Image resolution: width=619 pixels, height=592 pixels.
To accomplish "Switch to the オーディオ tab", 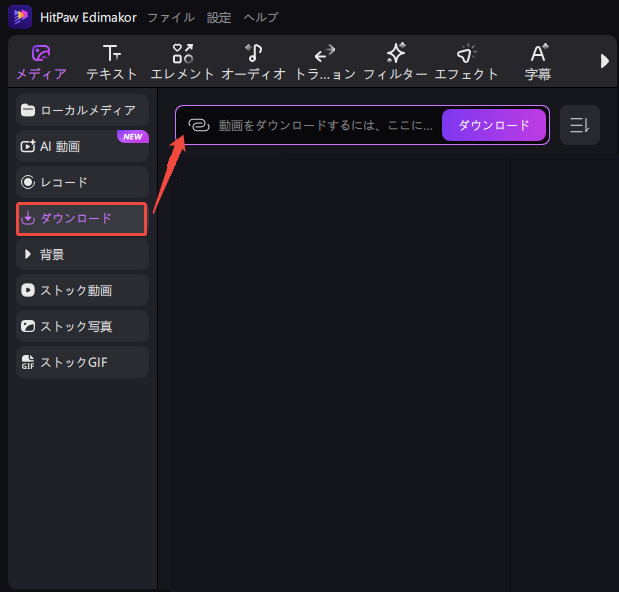I will pyautogui.click(x=253, y=62).
